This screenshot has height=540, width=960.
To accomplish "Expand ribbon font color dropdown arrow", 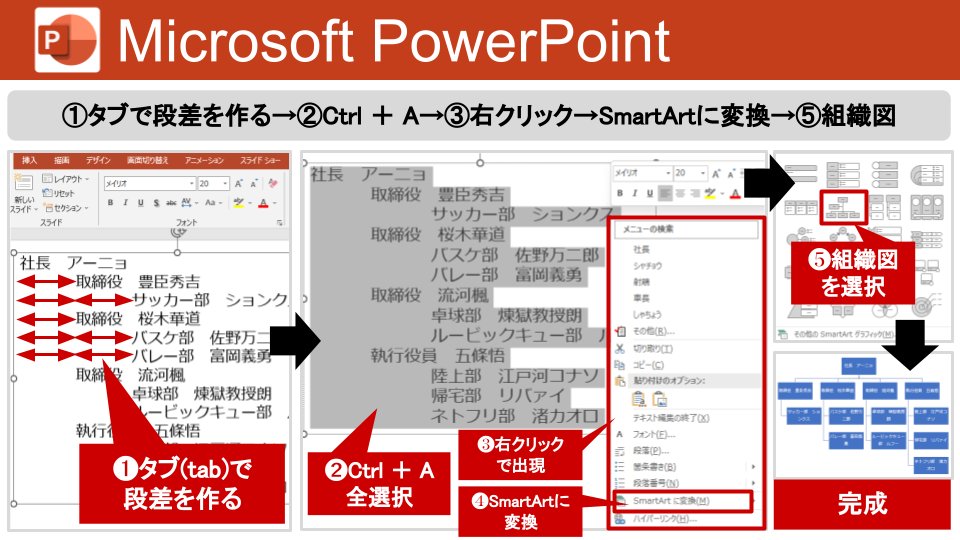I will coord(274,203).
